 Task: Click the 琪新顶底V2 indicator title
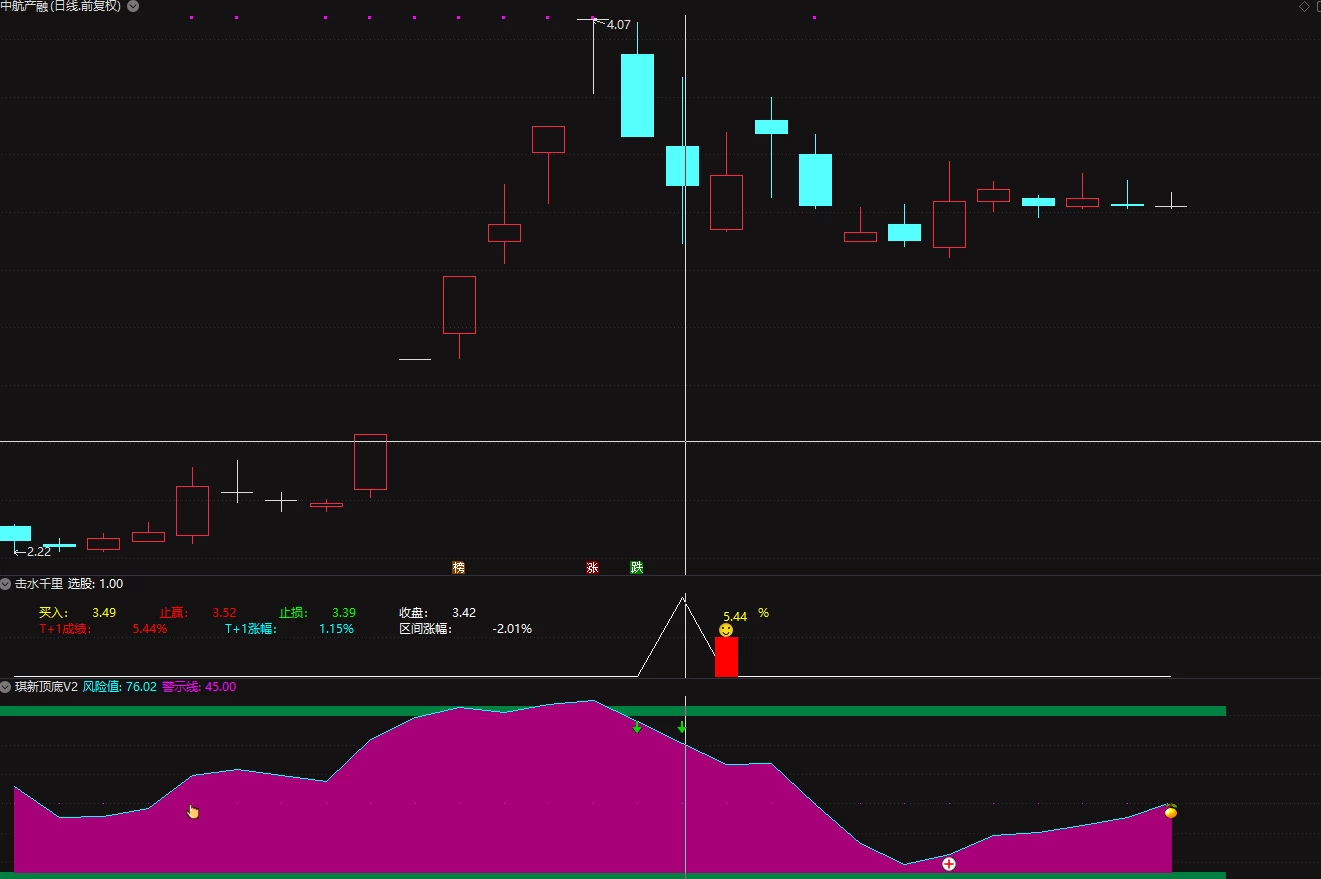point(46,687)
